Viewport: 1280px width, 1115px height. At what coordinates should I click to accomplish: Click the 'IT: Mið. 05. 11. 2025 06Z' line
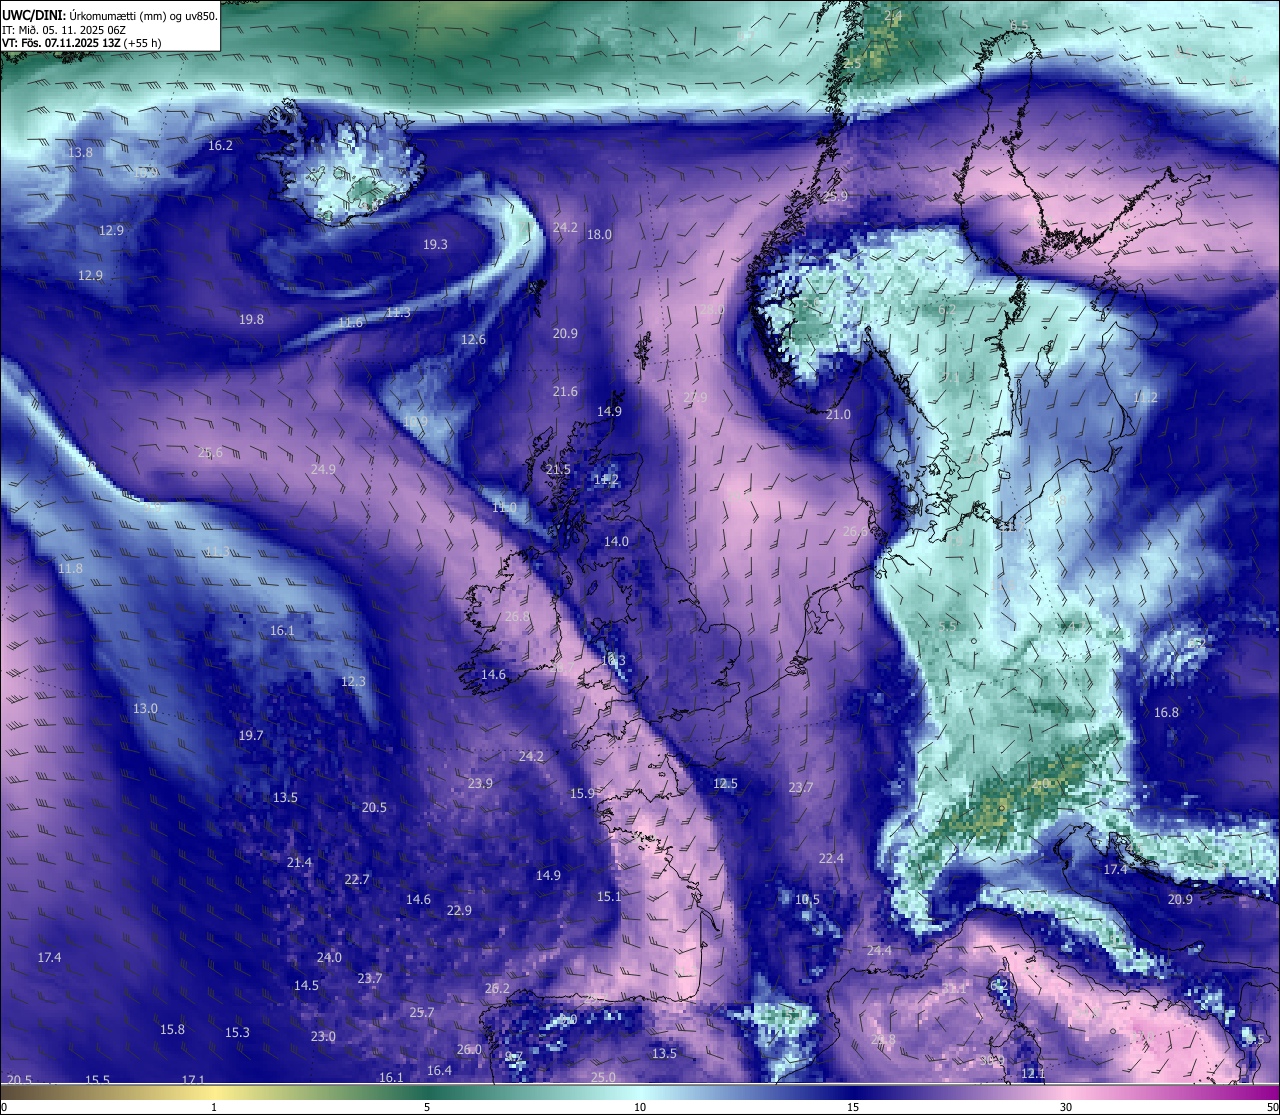pyautogui.click(x=64, y=30)
